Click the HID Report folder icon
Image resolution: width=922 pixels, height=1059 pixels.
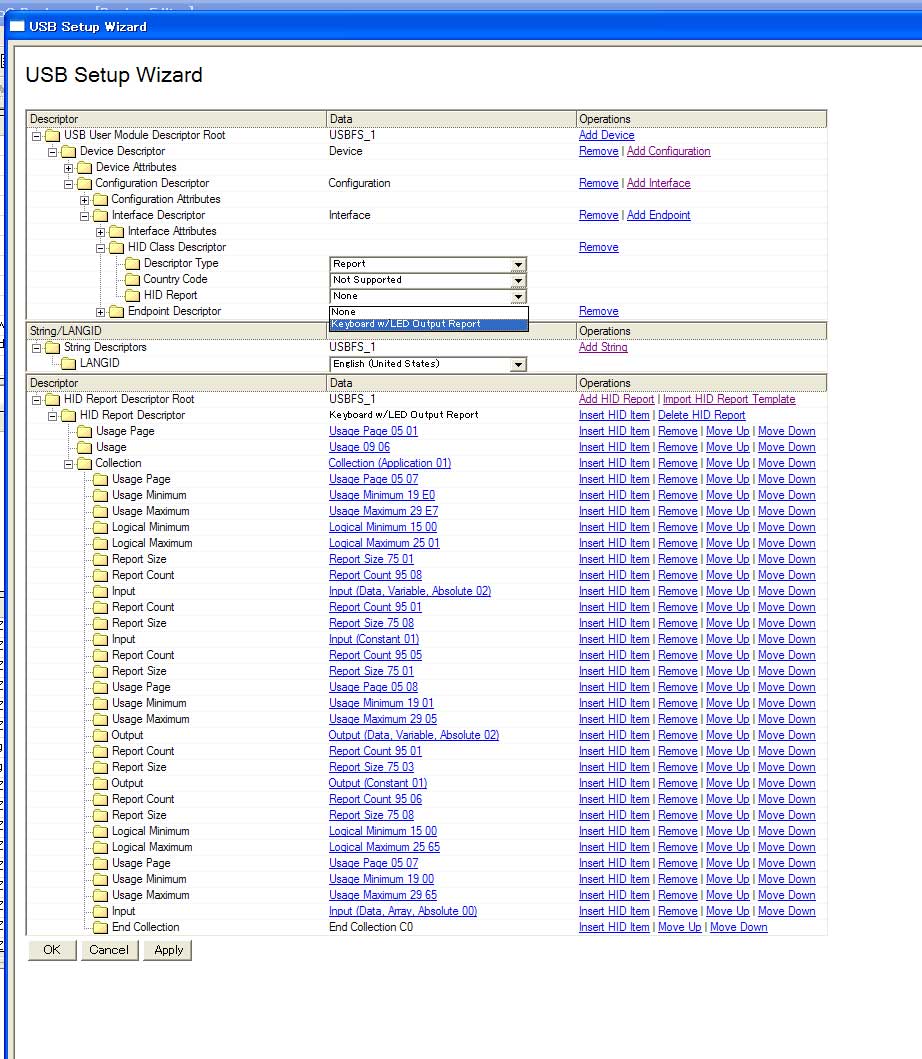132,296
